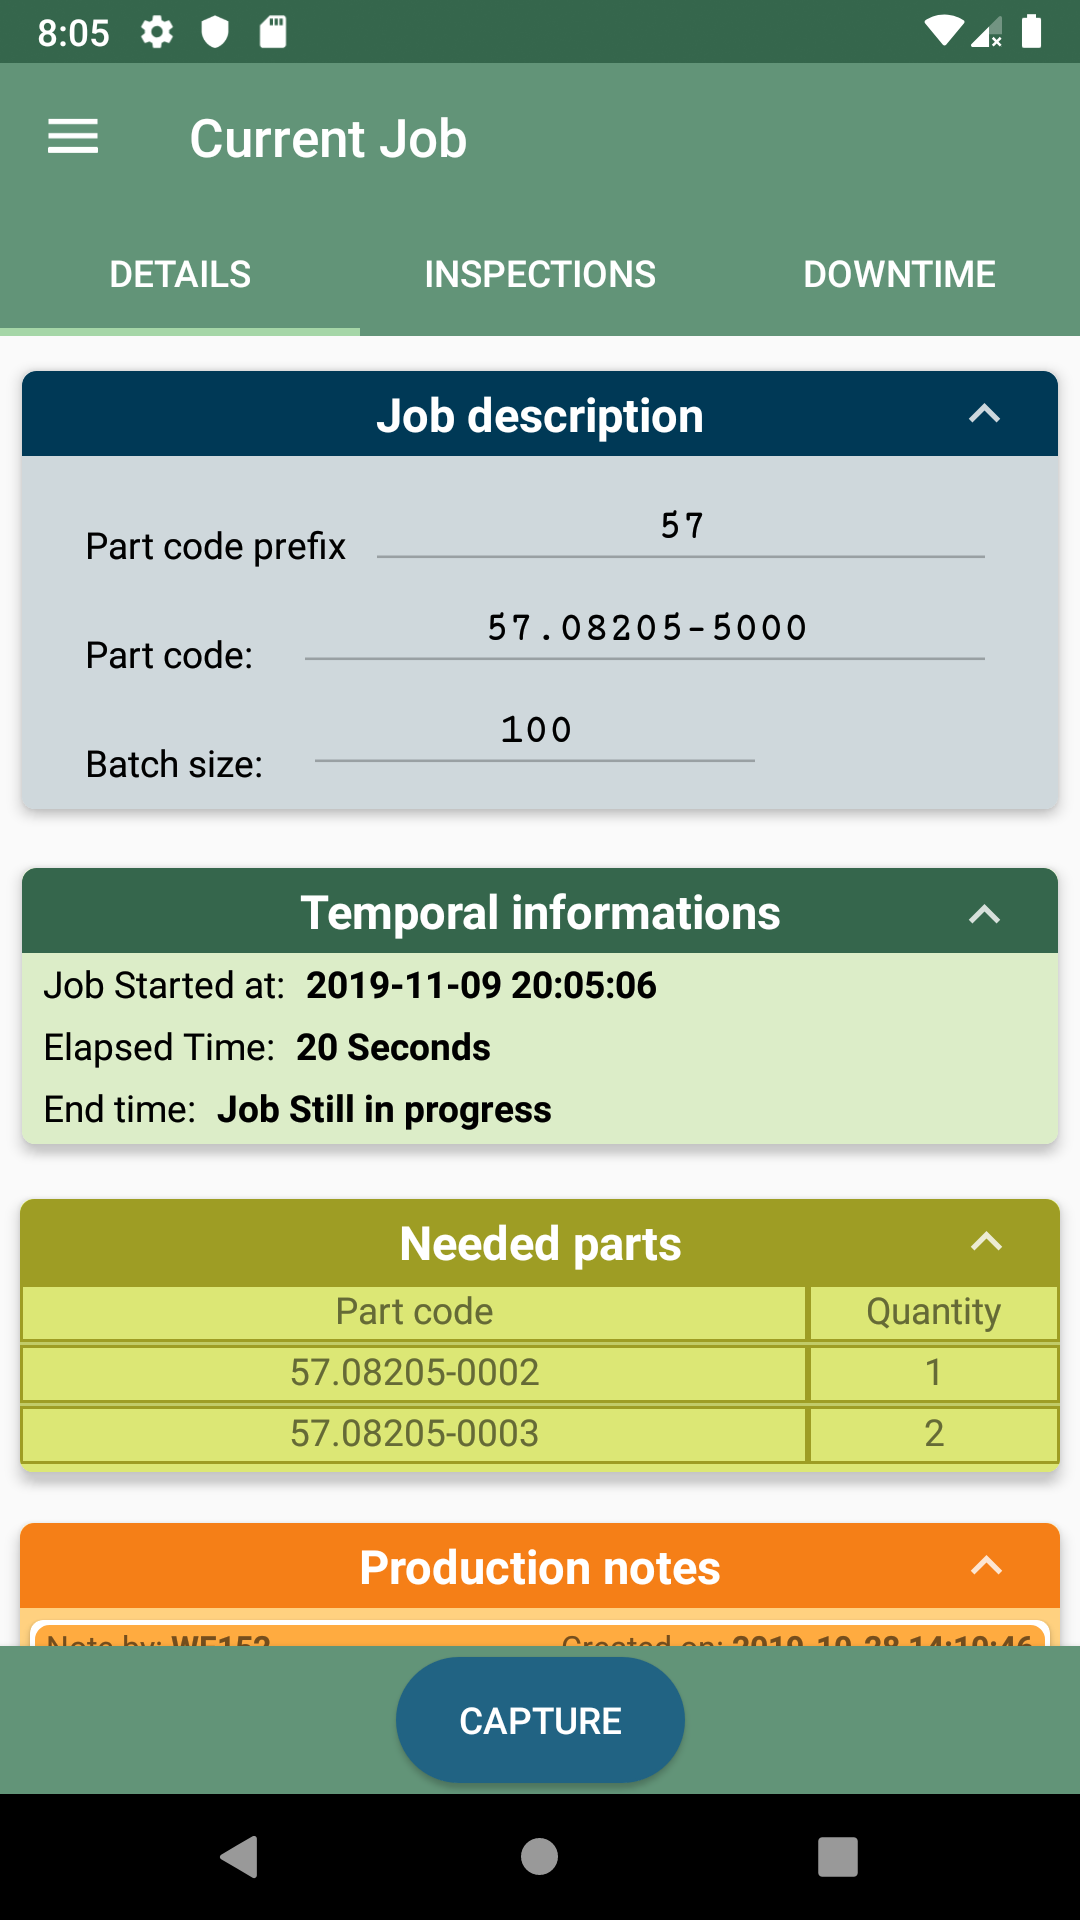
Task: Collapse the Temporal informations section chevron
Action: pyautogui.click(x=985, y=914)
